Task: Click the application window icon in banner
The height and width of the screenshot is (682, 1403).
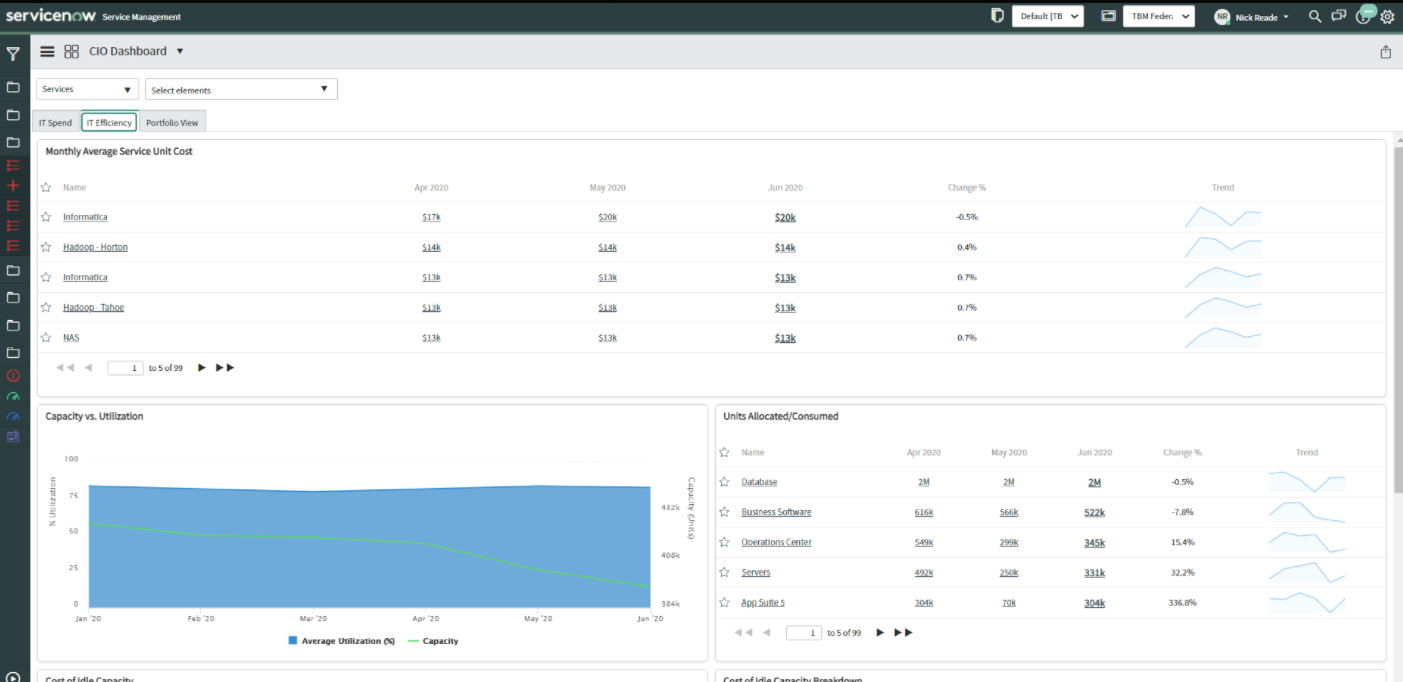Action: coord(1107,16)
